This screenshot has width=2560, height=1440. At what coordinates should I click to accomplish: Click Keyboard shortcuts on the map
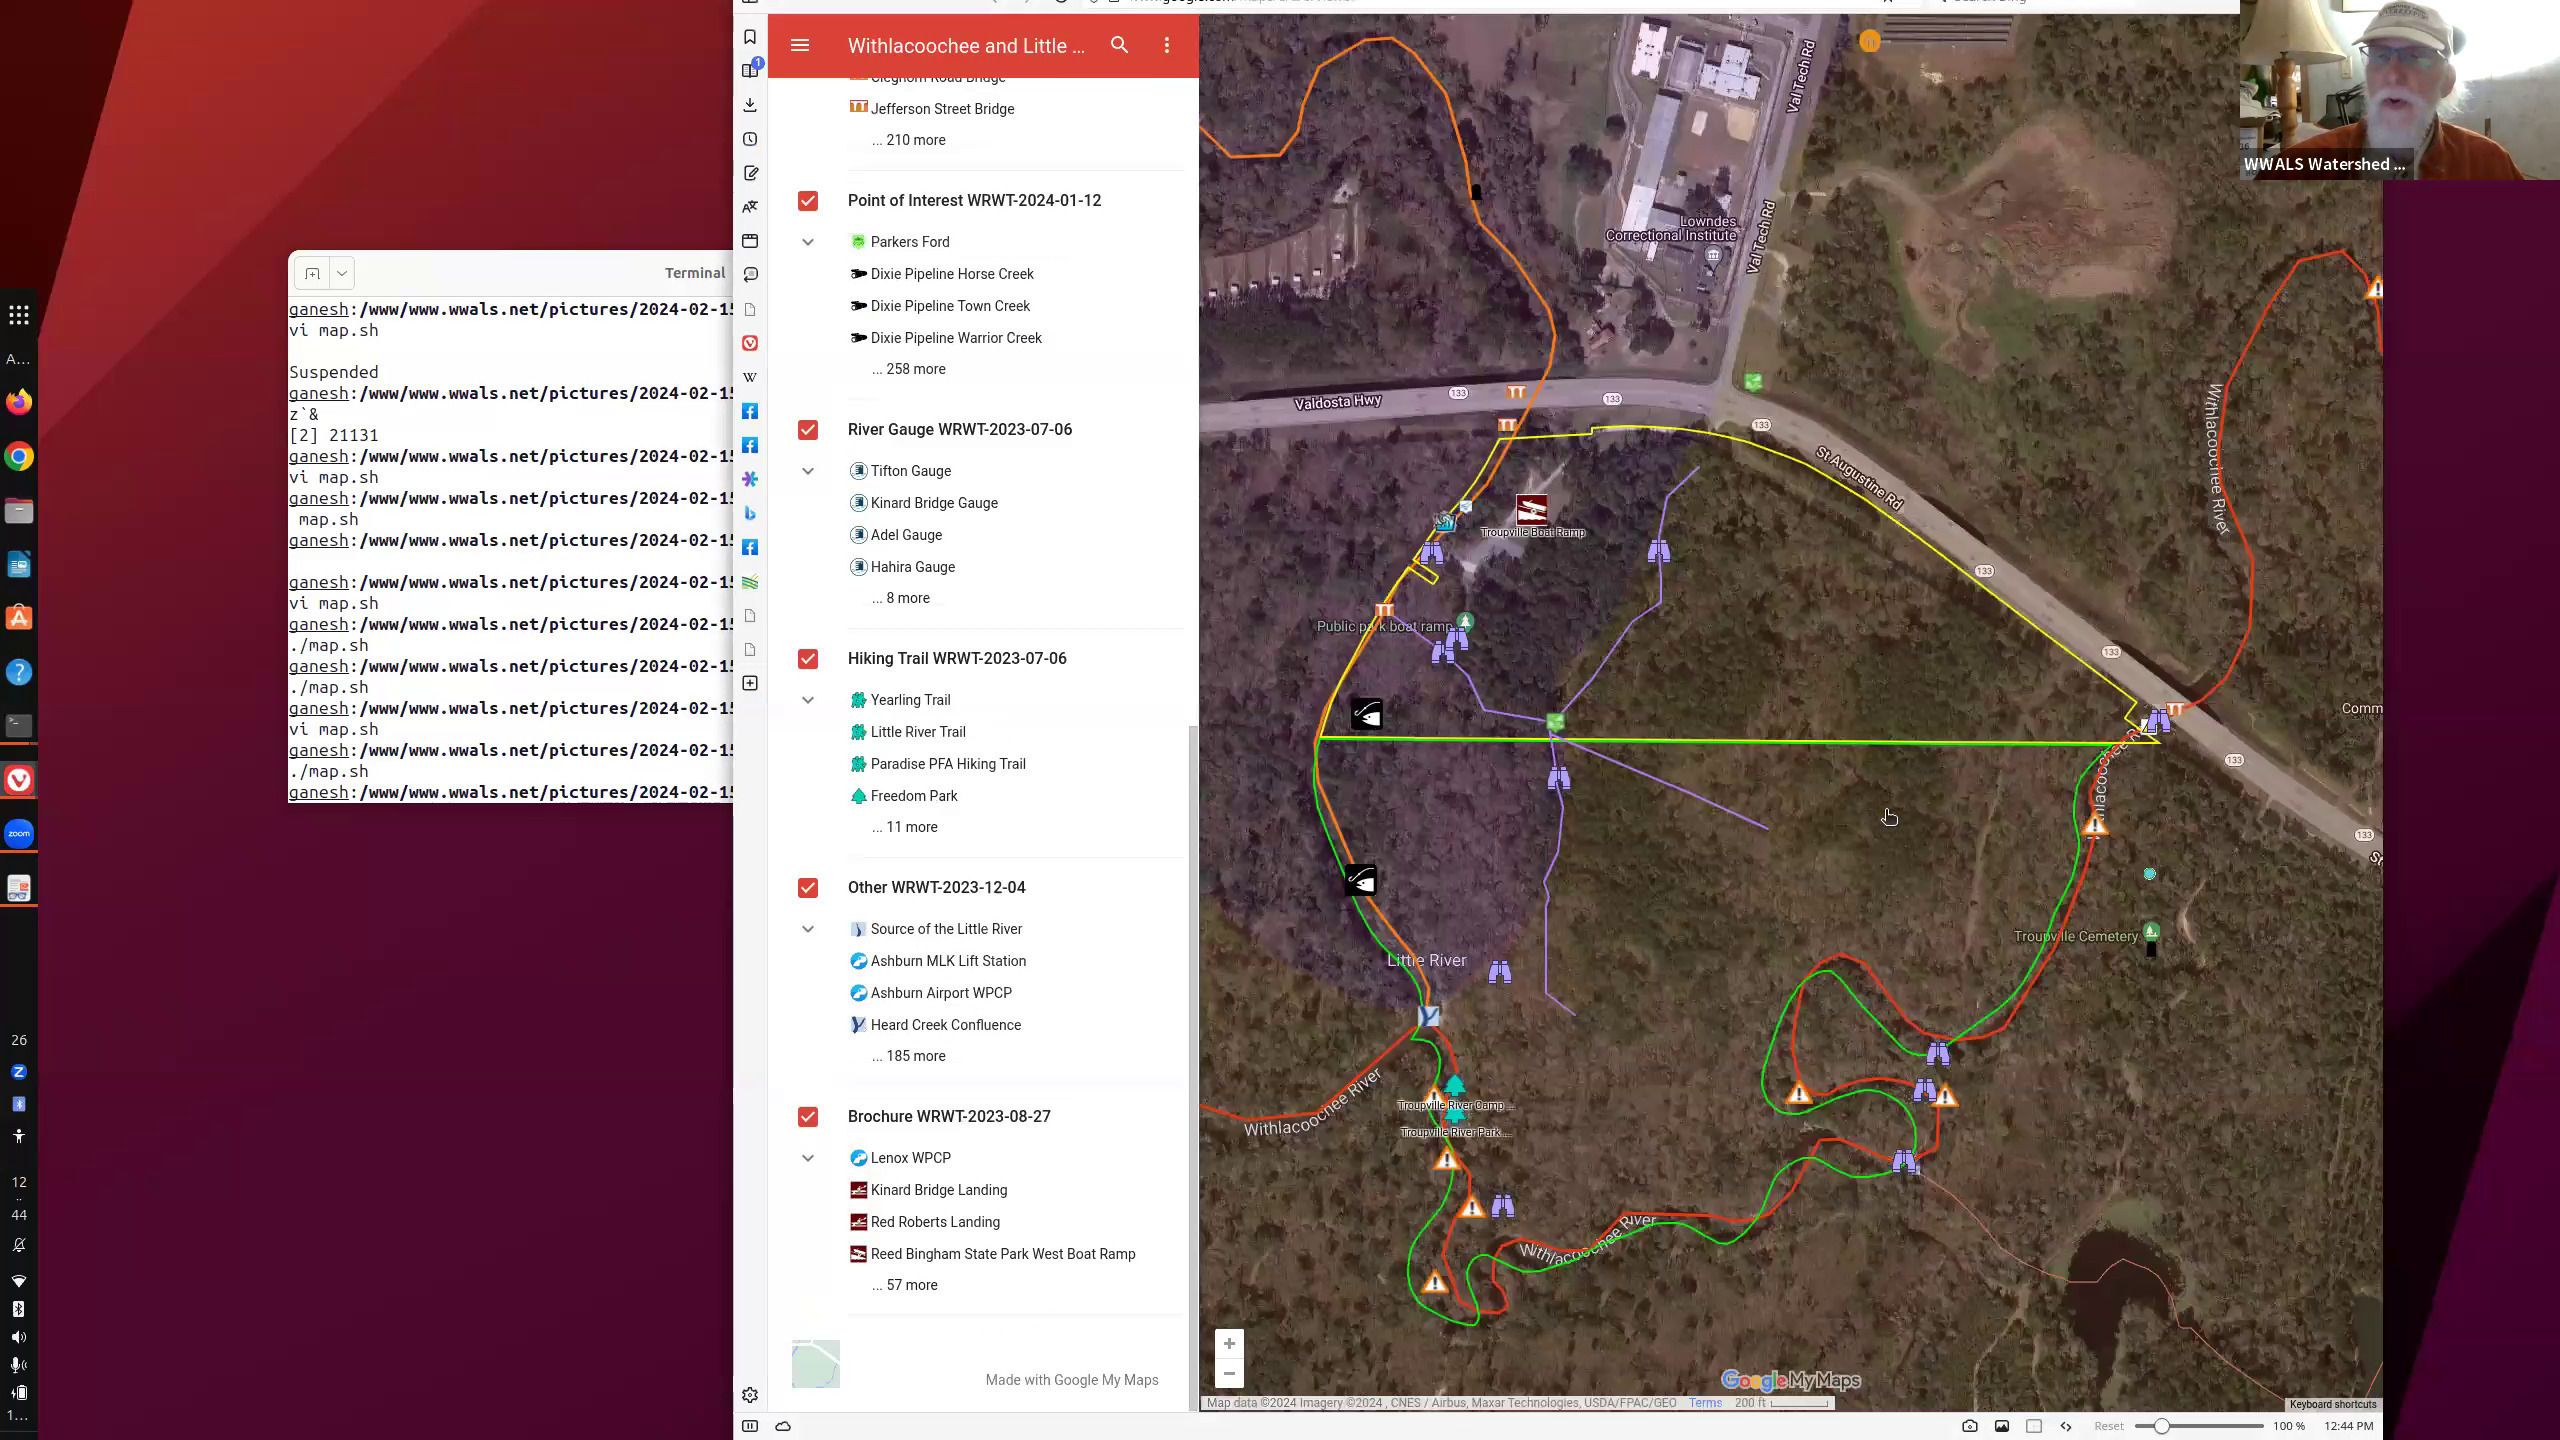[x=2332, y=1404]
